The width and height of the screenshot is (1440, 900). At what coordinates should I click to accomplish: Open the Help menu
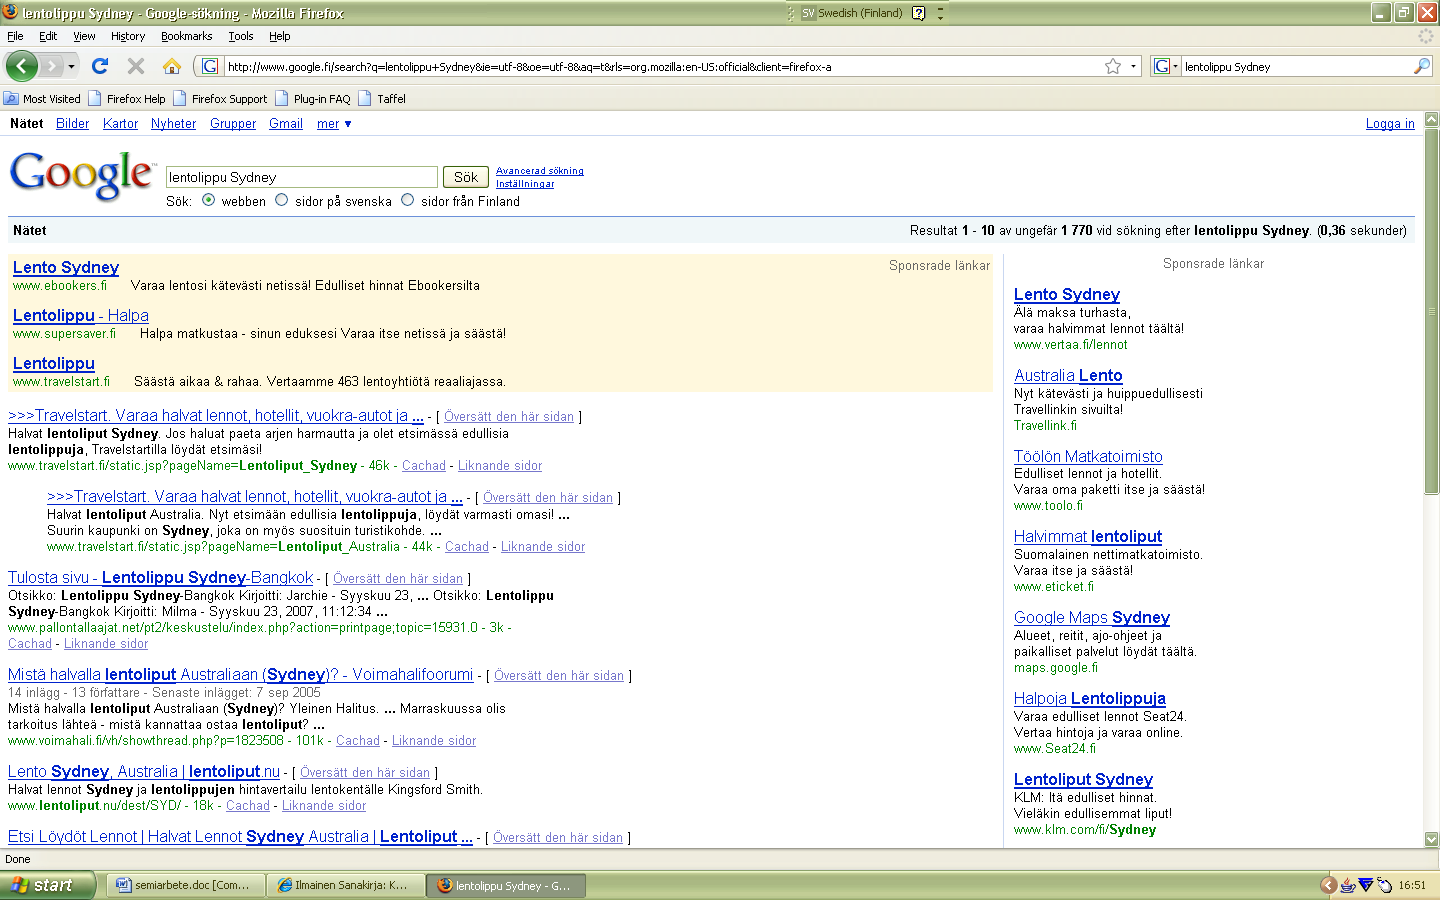click(x=280, y=36)
